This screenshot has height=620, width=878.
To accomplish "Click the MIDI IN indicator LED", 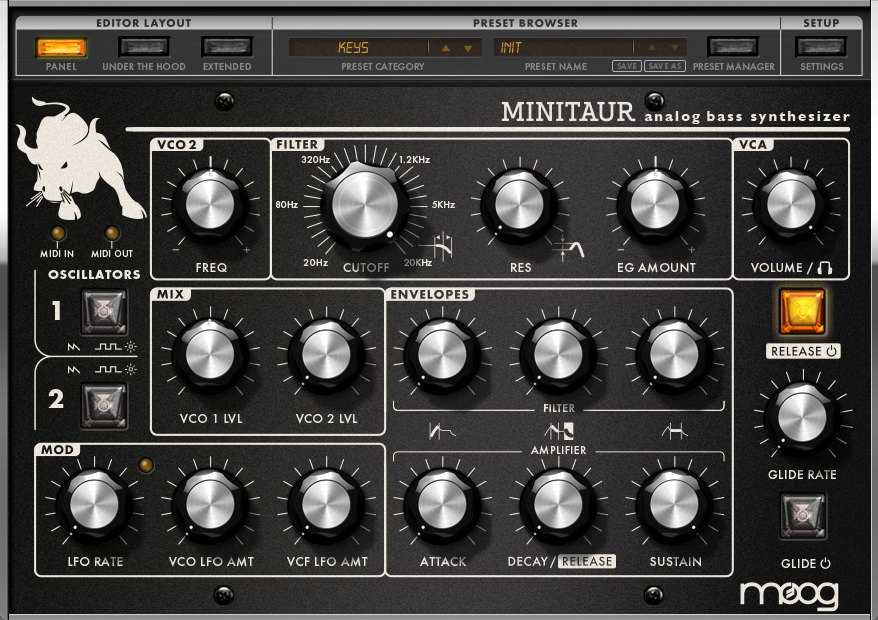I will coord(58,233).
